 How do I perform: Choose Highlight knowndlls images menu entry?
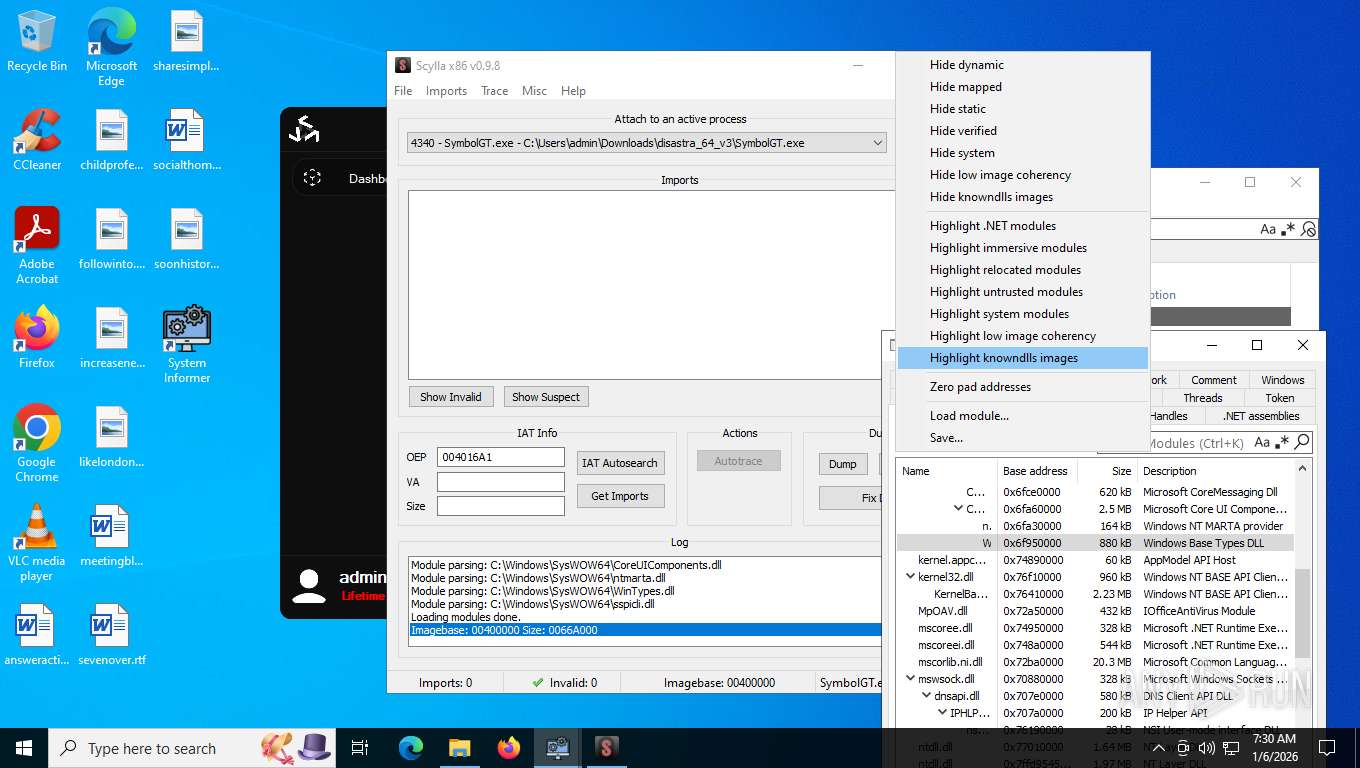1022,358
